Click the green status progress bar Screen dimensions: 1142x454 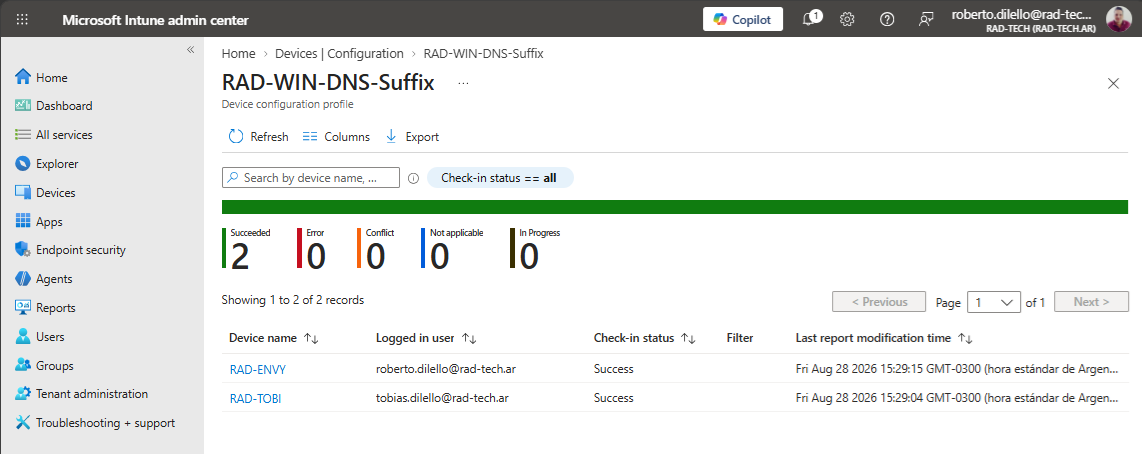tap(675, 207)
